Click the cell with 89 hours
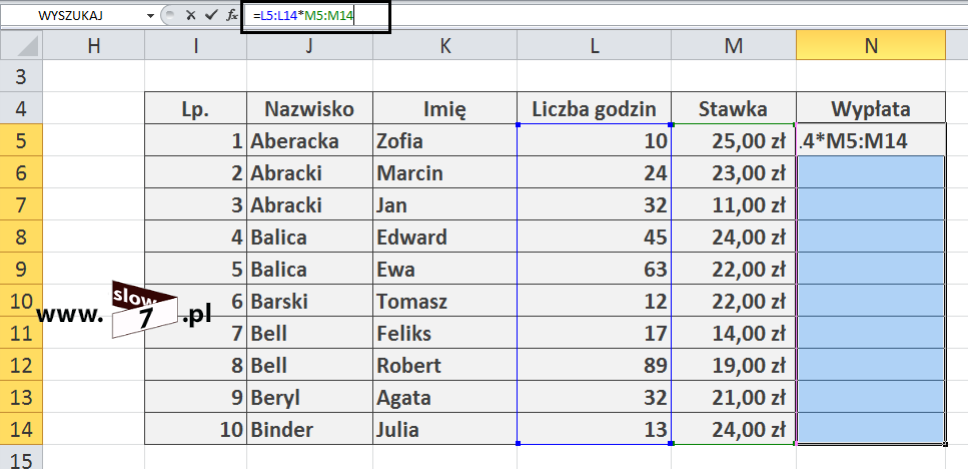968x469 pixels. (594, 365)
